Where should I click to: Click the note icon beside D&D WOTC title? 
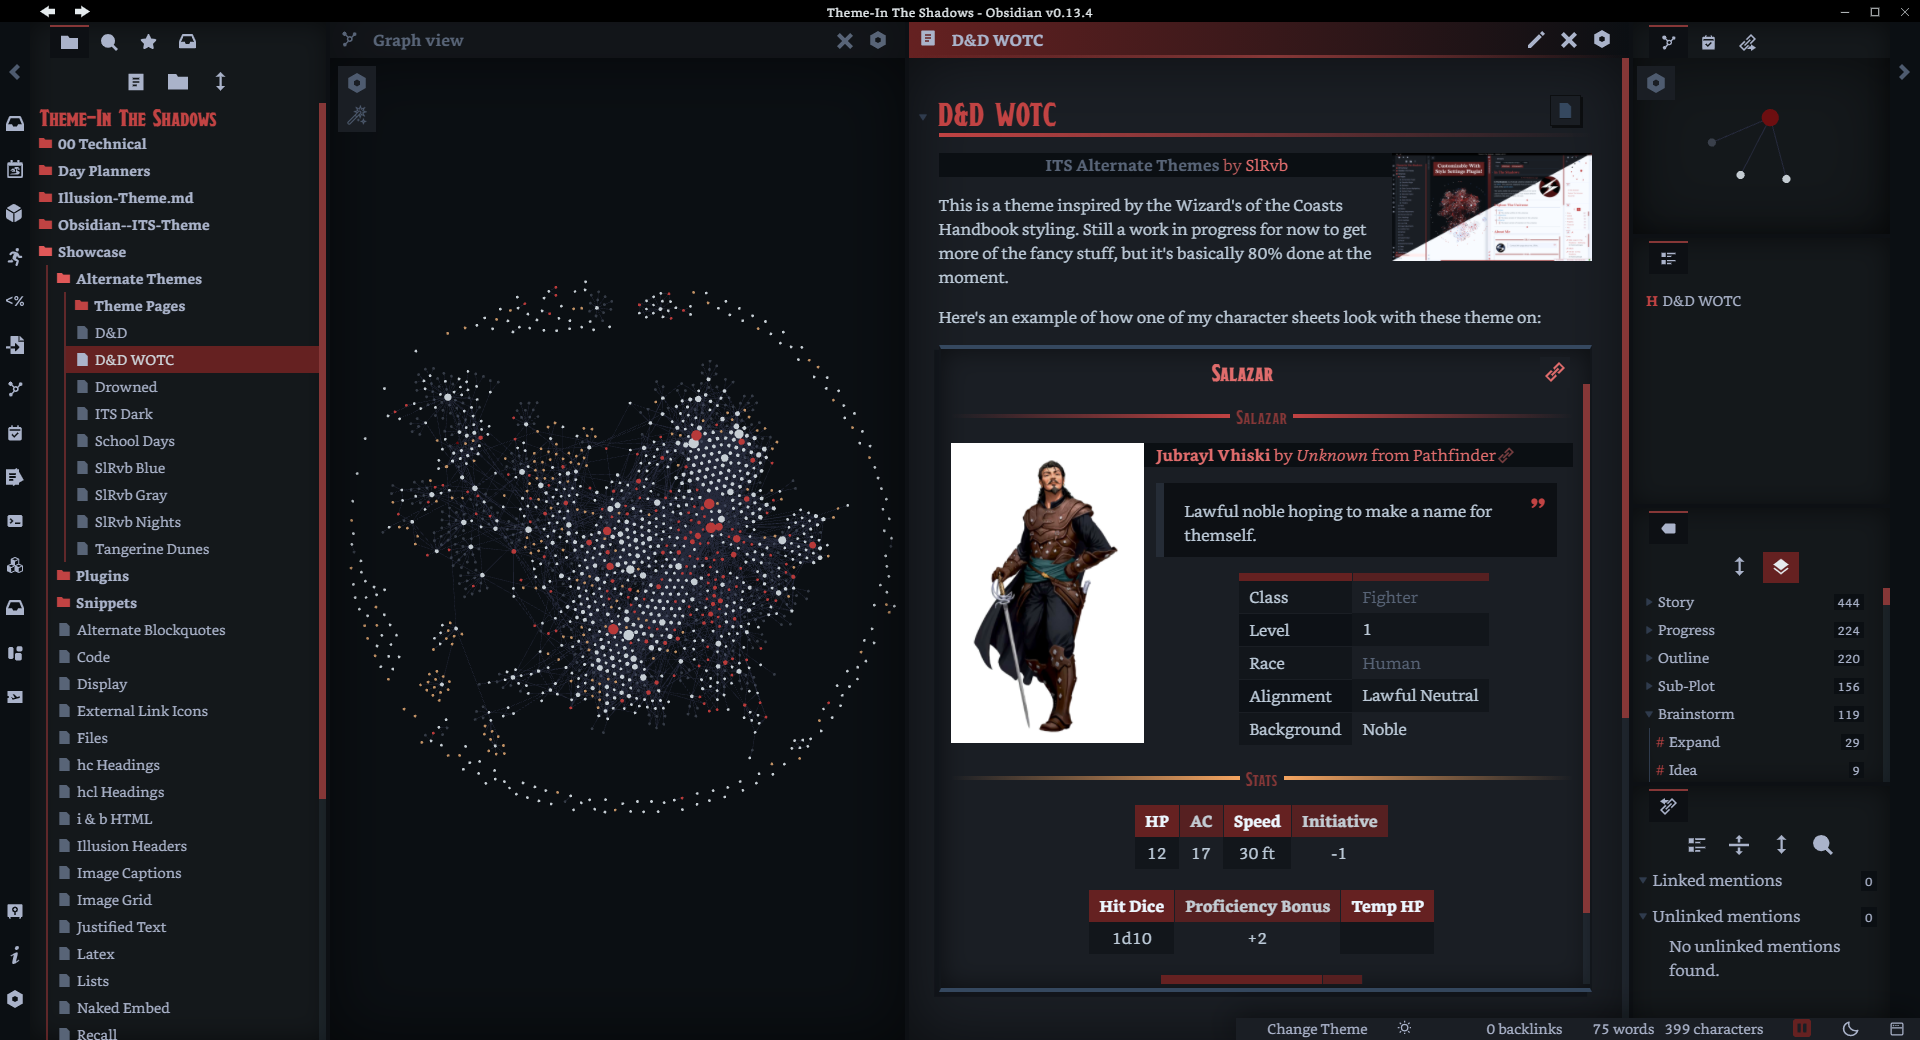click(1565, 111)
